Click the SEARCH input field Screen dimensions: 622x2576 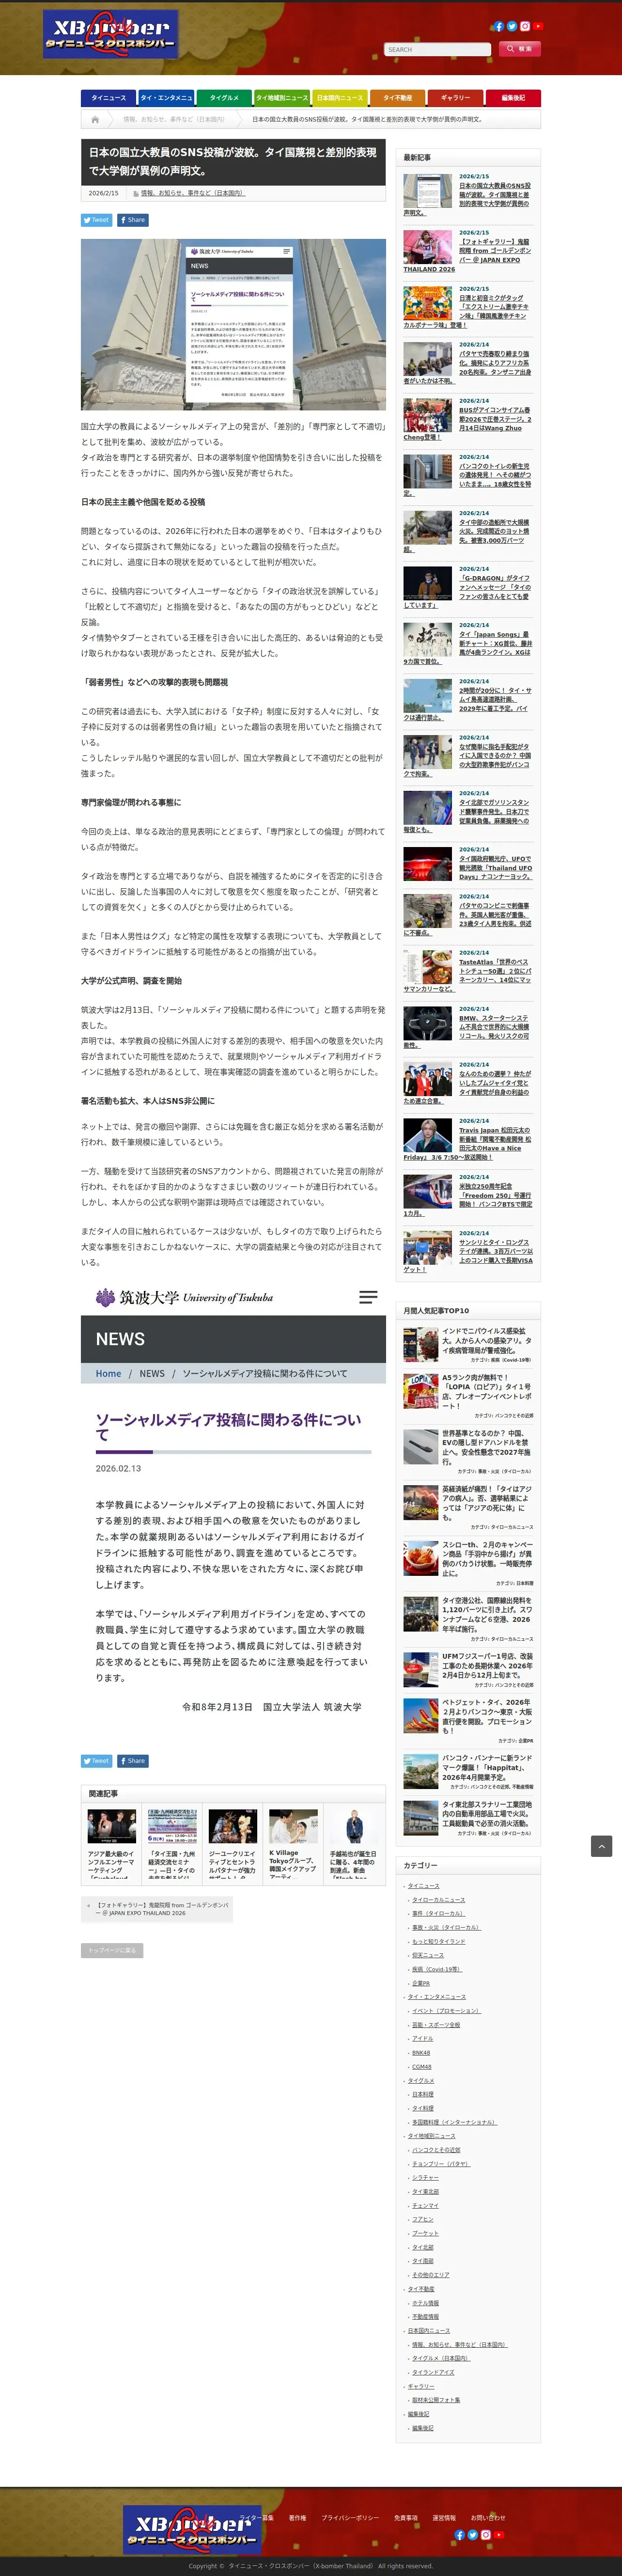click(x=438, y=49)
